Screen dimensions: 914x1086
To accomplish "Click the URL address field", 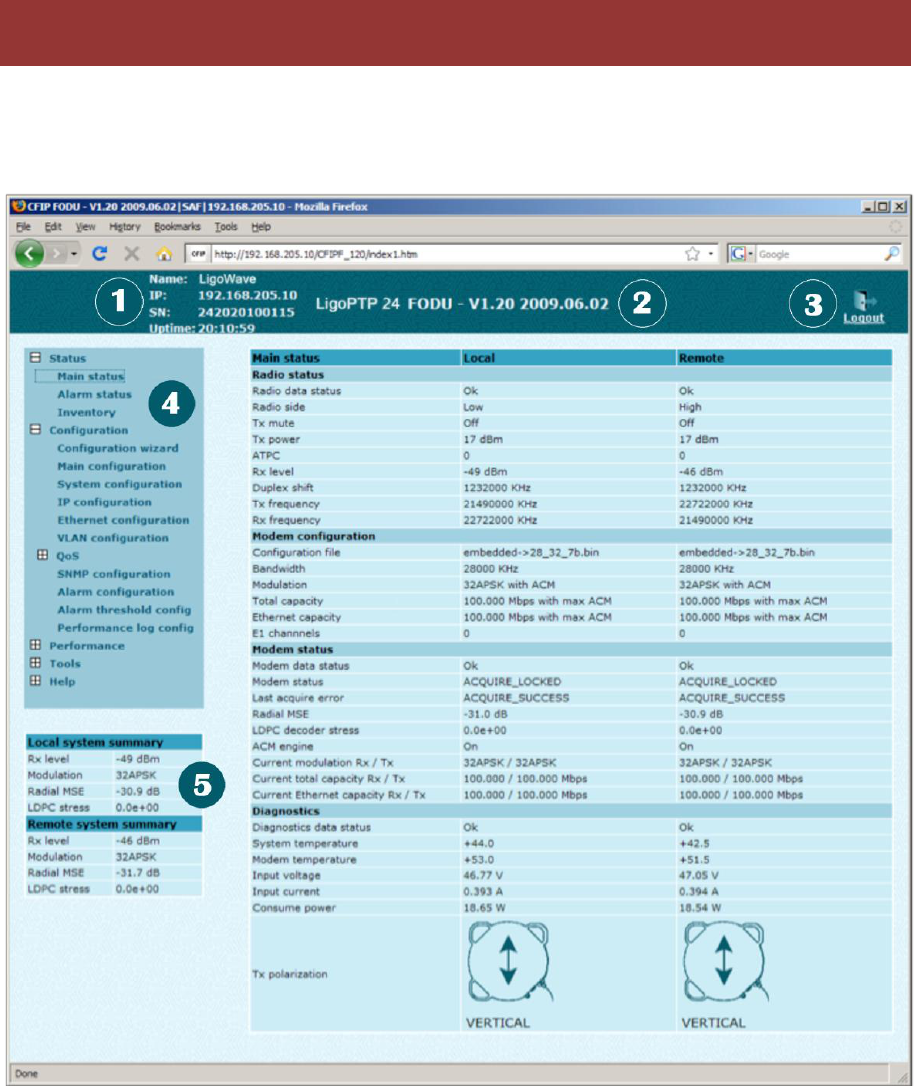I will (x=443, y=254).
